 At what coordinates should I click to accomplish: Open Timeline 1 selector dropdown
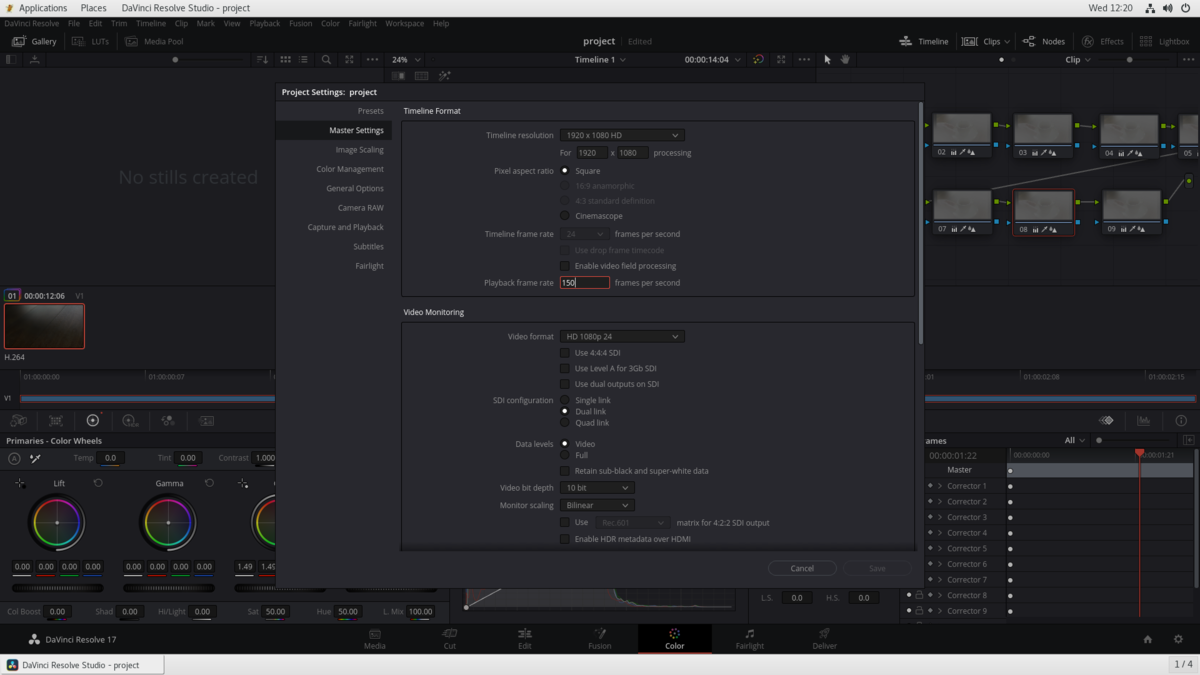click(600, 59)
